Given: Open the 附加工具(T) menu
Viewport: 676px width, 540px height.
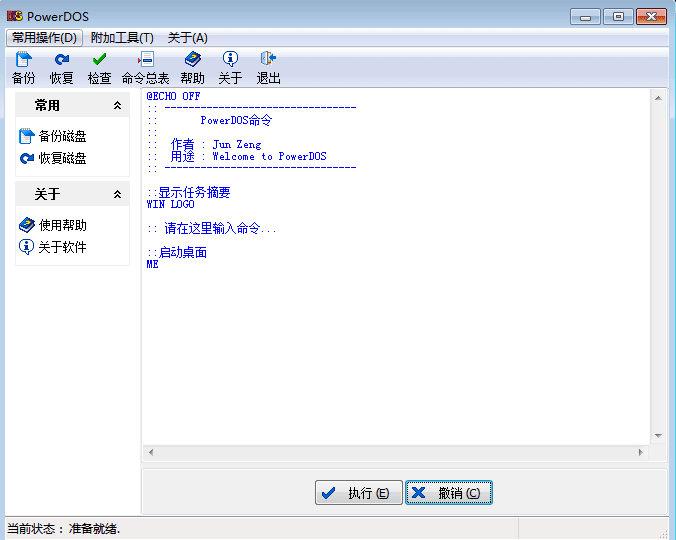Looking at the screenshot, I should coord(122,38).
